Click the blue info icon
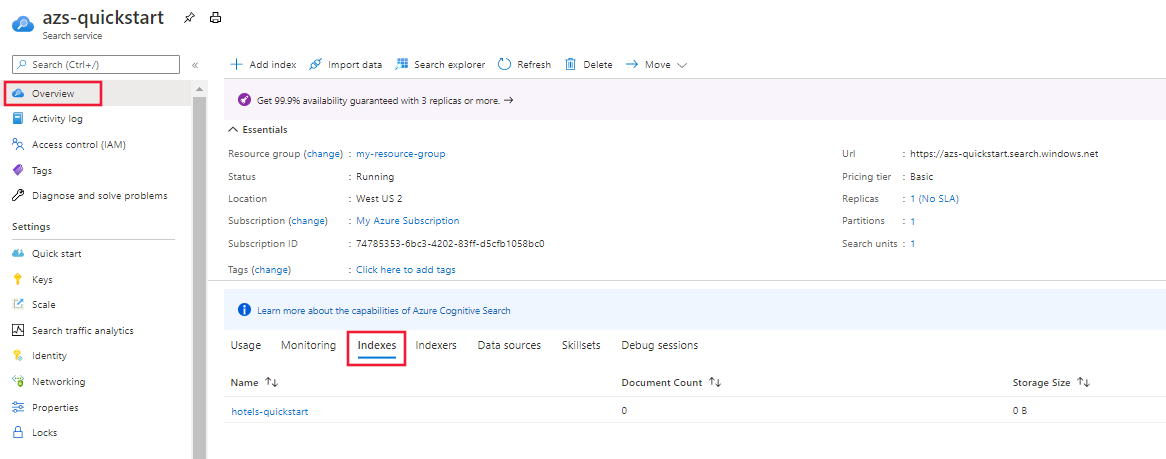1166x459 pixels. tap(243, 309)
